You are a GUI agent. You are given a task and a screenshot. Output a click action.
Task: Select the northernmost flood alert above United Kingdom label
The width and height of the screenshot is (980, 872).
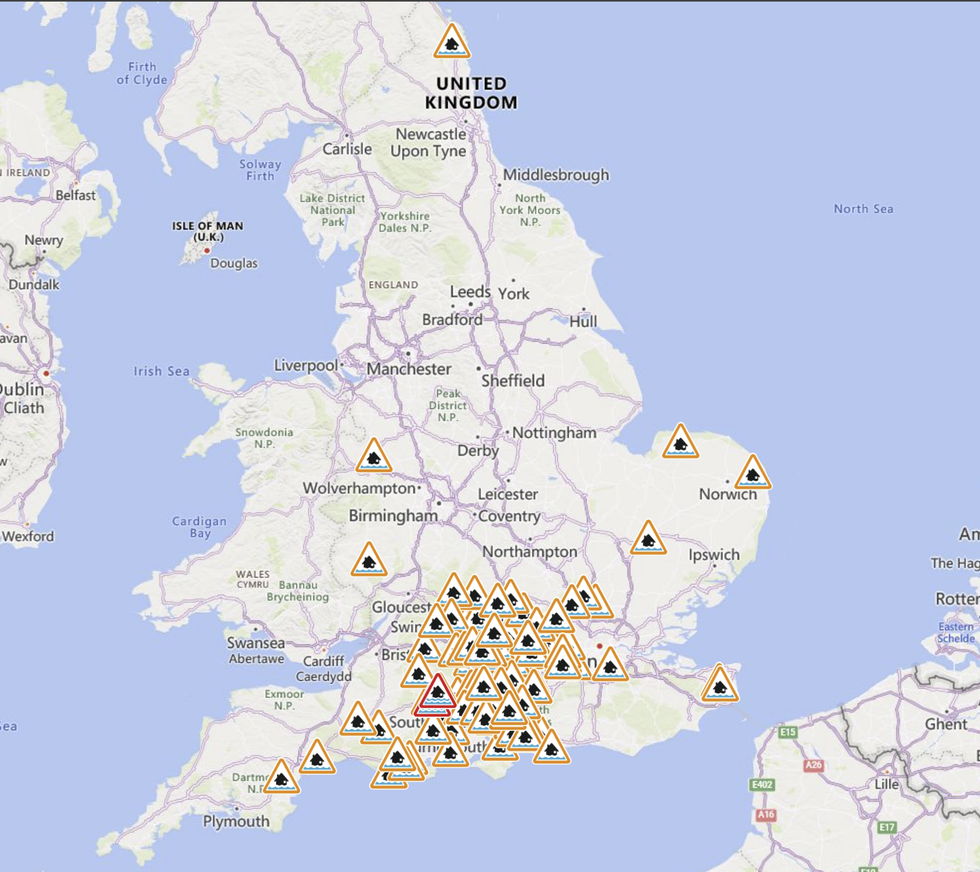[x=452, y=44]
